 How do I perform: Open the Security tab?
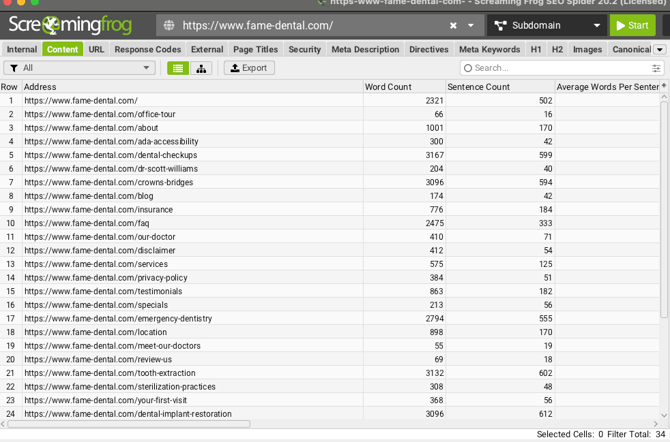[305, 49]
